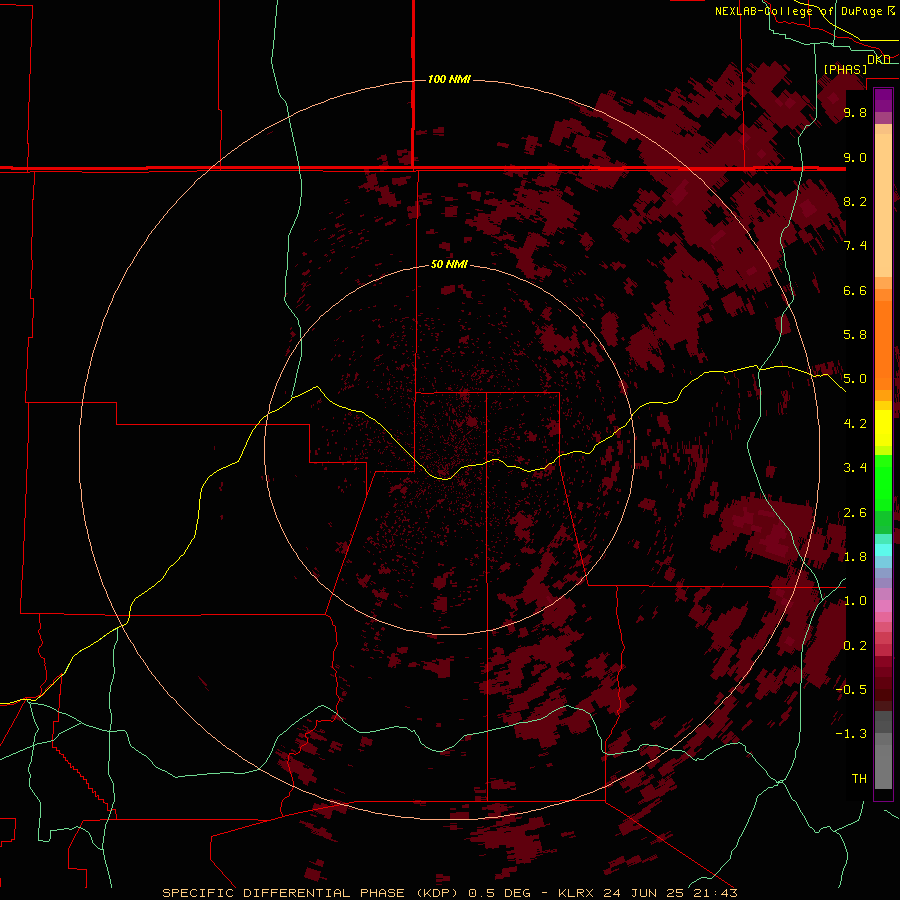Click the 6.6 value on the color scale
Viewport: 900px width, 900px height.
click(x=855, y=290)
